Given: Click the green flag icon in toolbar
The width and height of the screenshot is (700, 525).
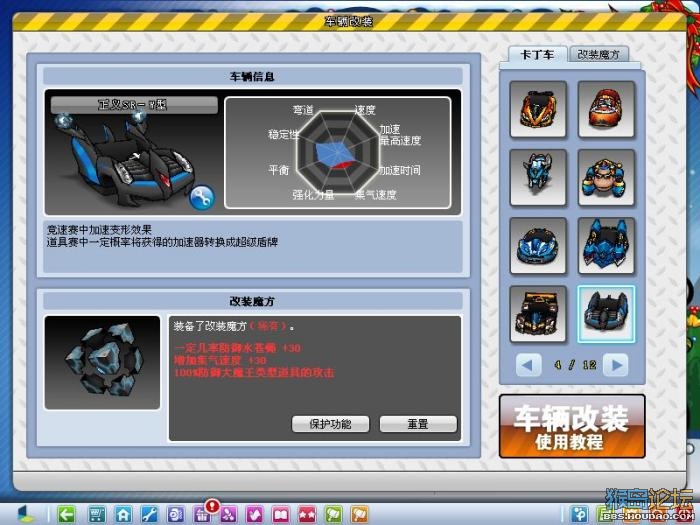Looking at the screenshot, I should coord(333,514).
